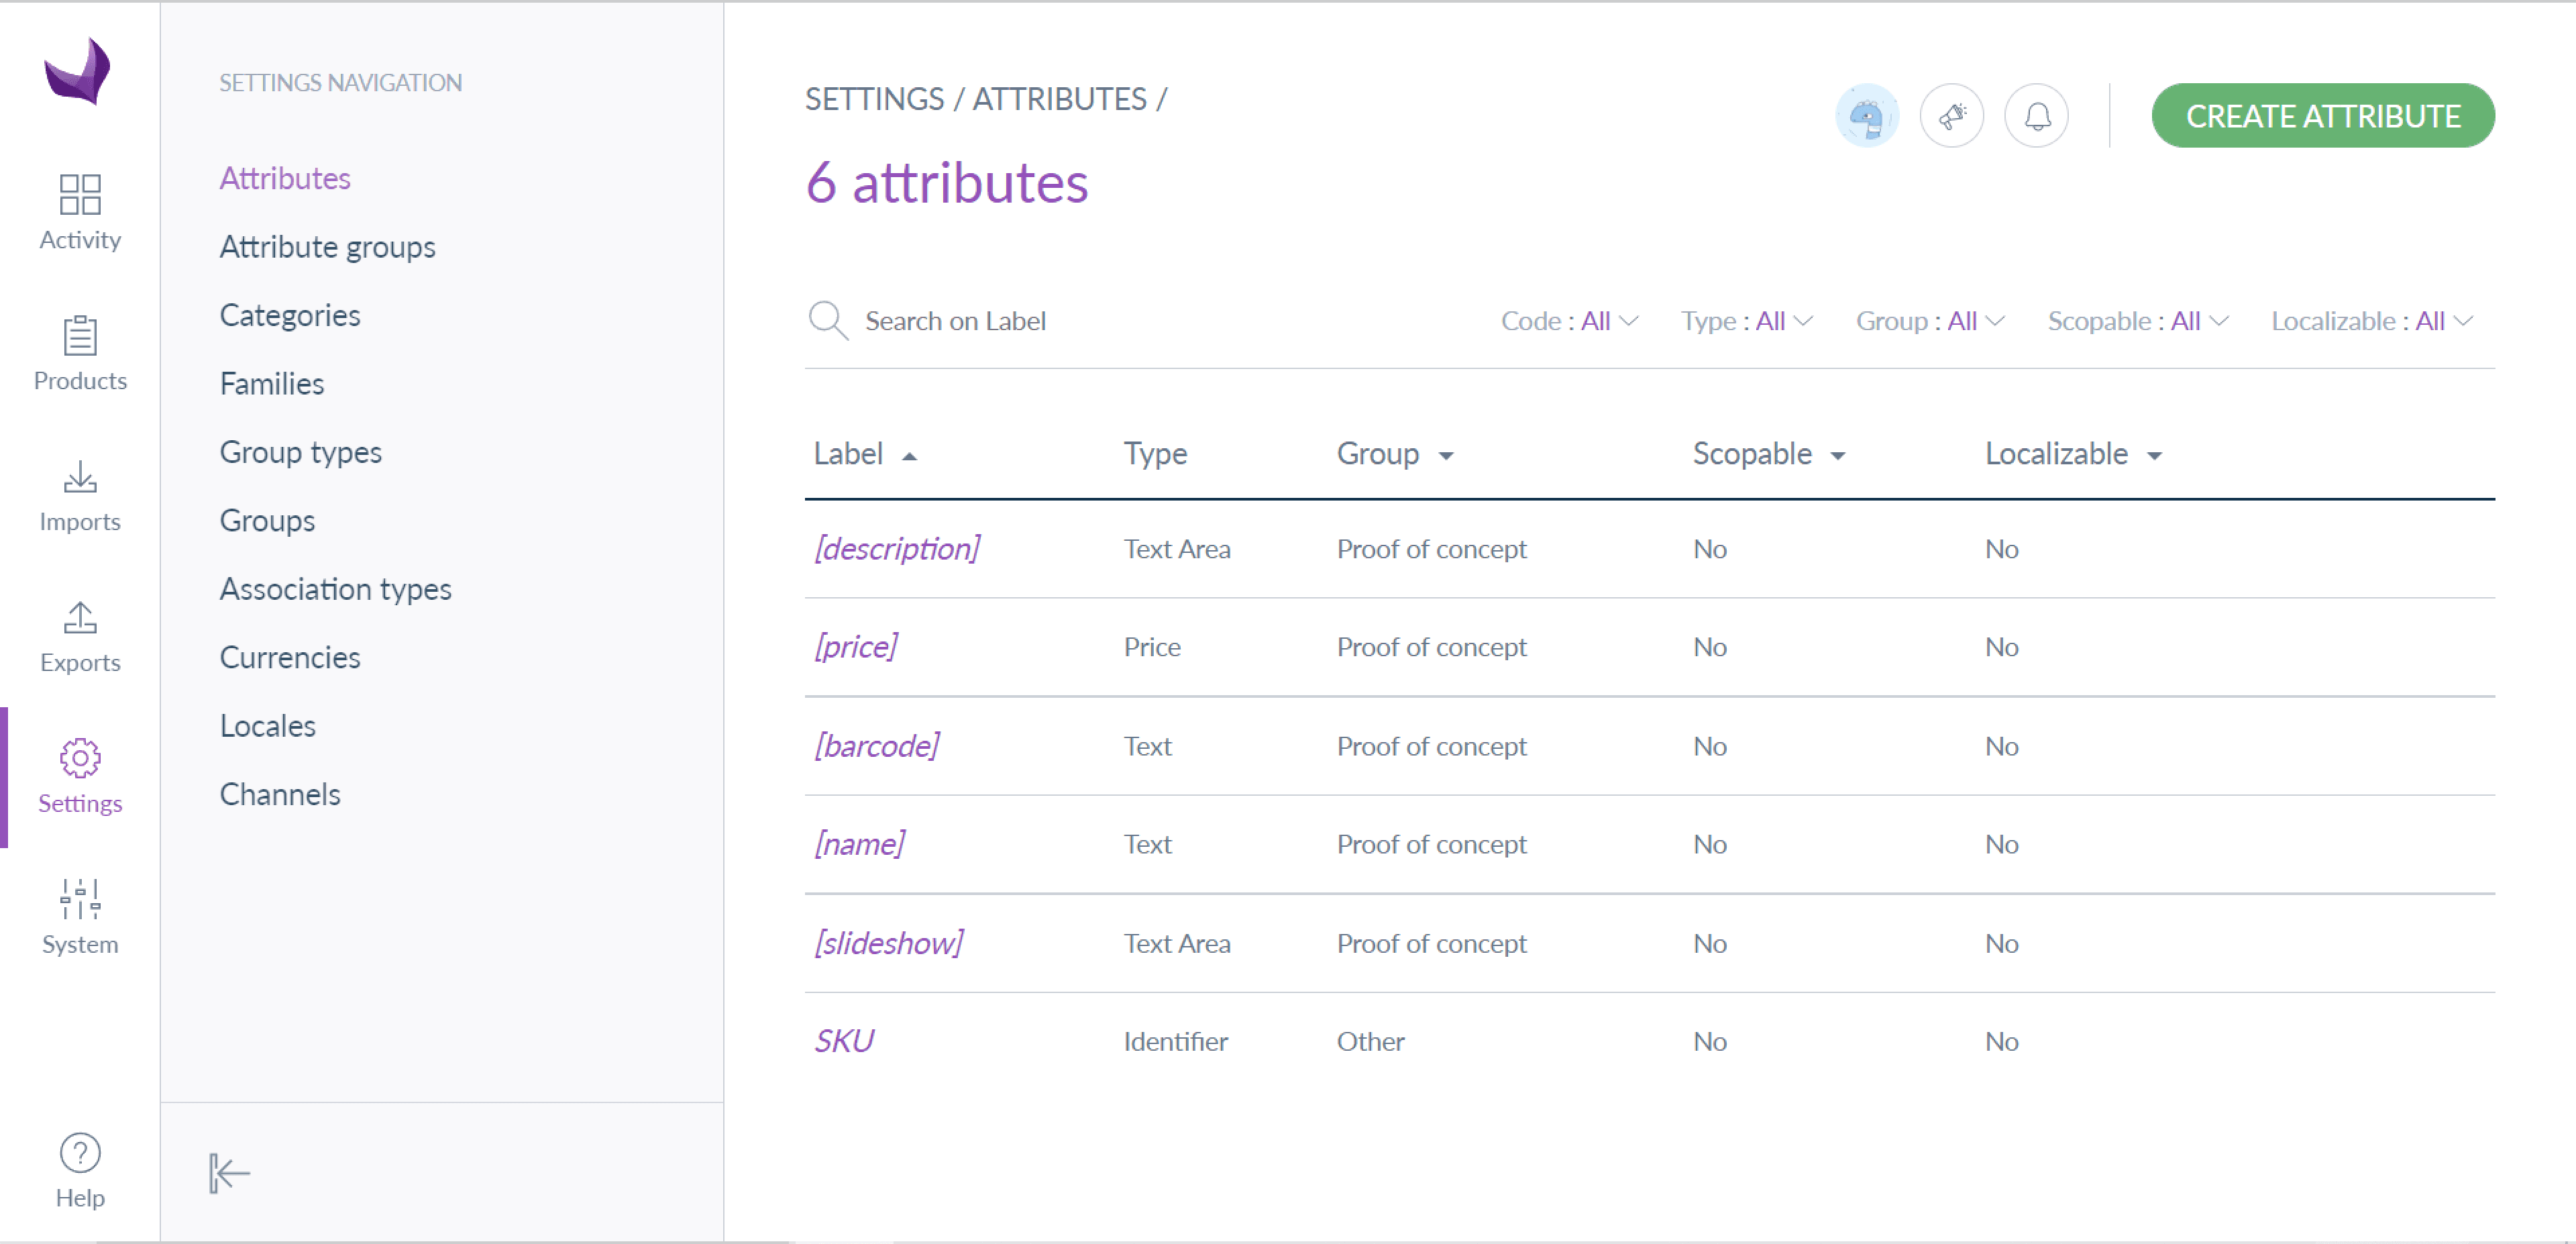Open the user avatar menu

[1866, 116]
